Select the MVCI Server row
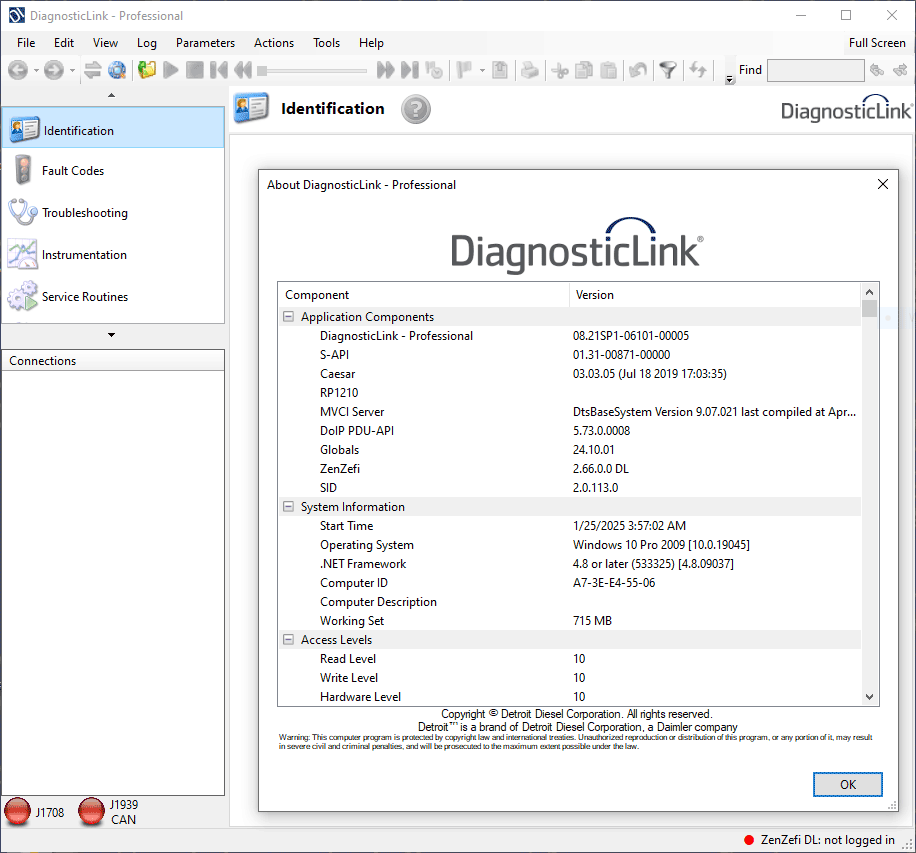This screenshot has width=916, height=853. pos(570,412)
